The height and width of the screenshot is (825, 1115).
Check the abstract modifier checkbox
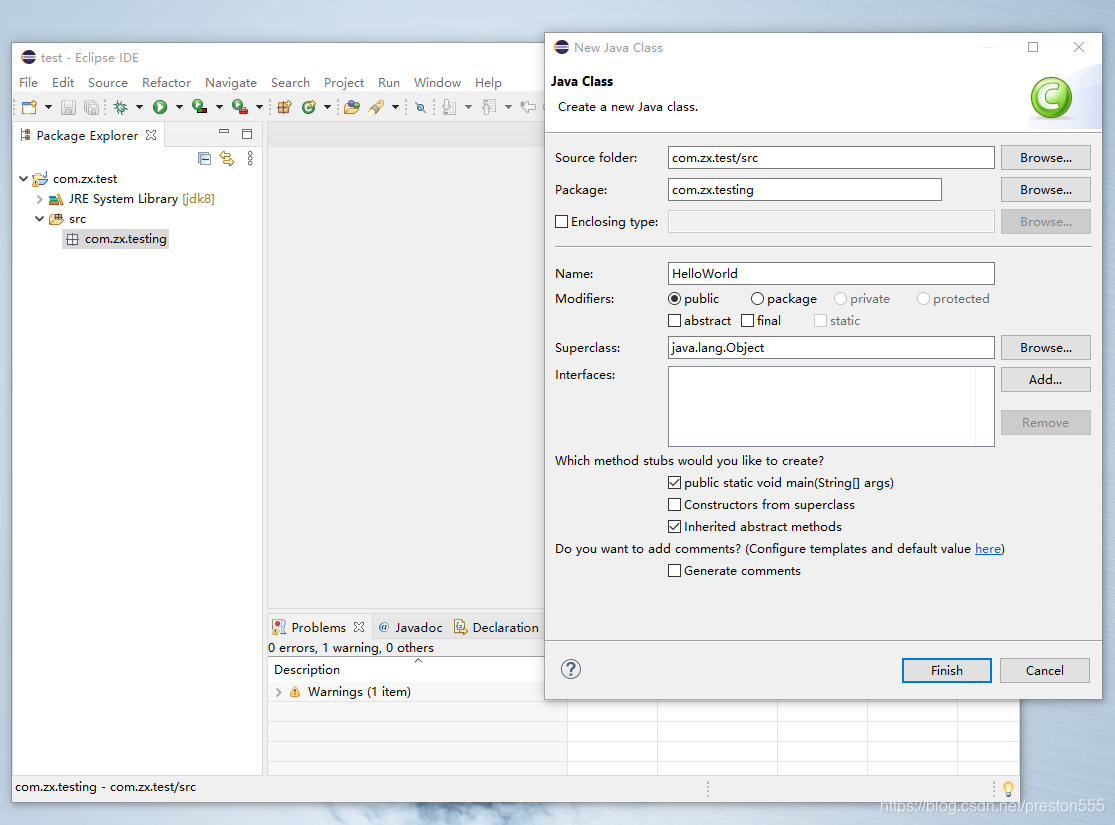pyautogui.click(x=675, y=321)
